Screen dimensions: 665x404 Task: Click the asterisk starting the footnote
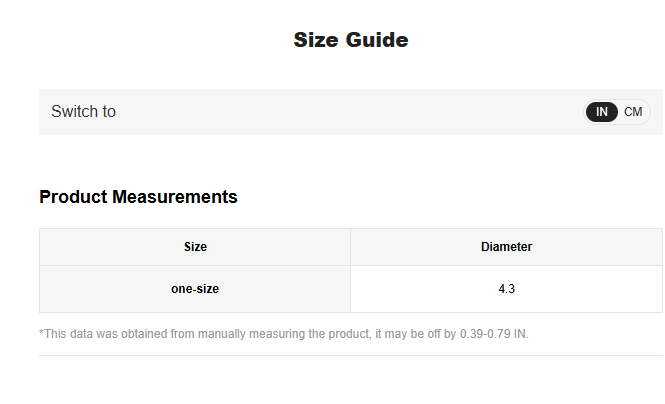[41, 332]
